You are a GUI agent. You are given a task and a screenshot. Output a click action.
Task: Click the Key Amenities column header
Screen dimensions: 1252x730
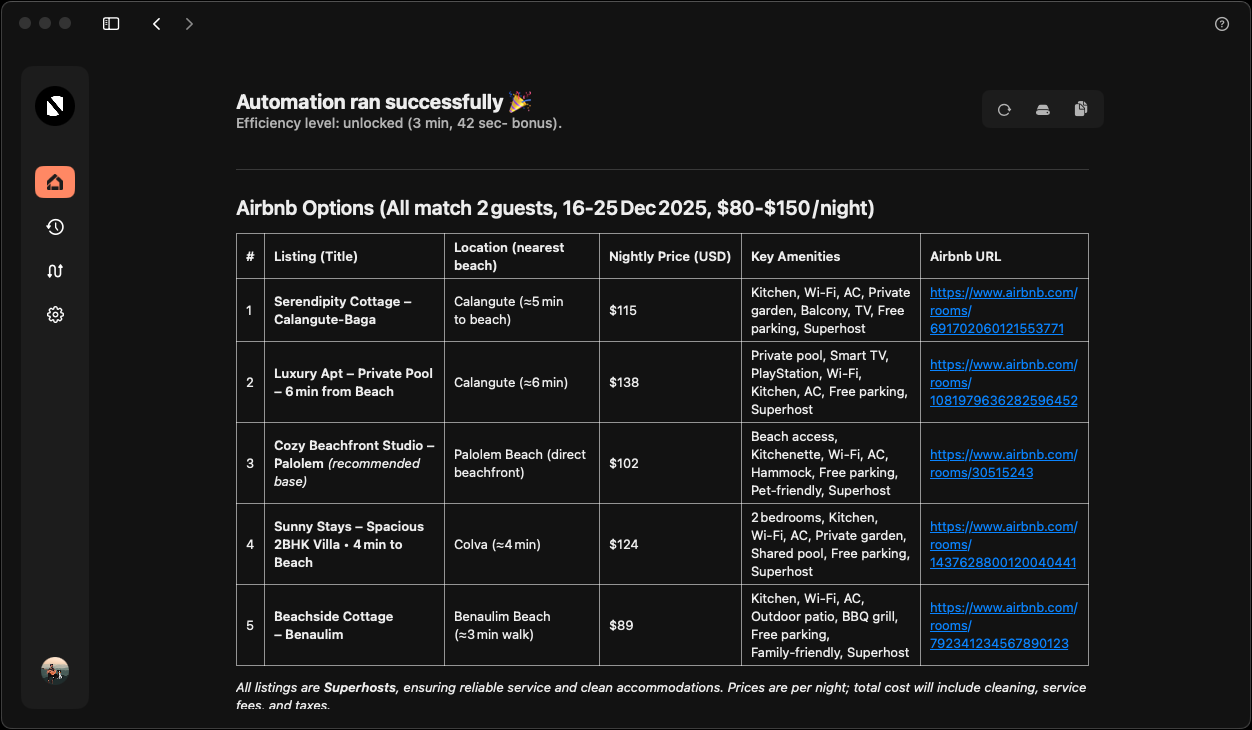click(x=795, y=256)
